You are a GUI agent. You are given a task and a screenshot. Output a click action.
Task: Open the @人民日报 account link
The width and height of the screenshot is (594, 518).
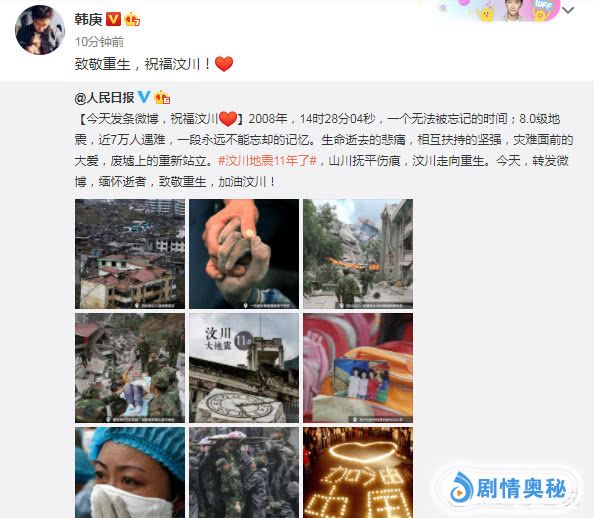[x=105, y=98]
